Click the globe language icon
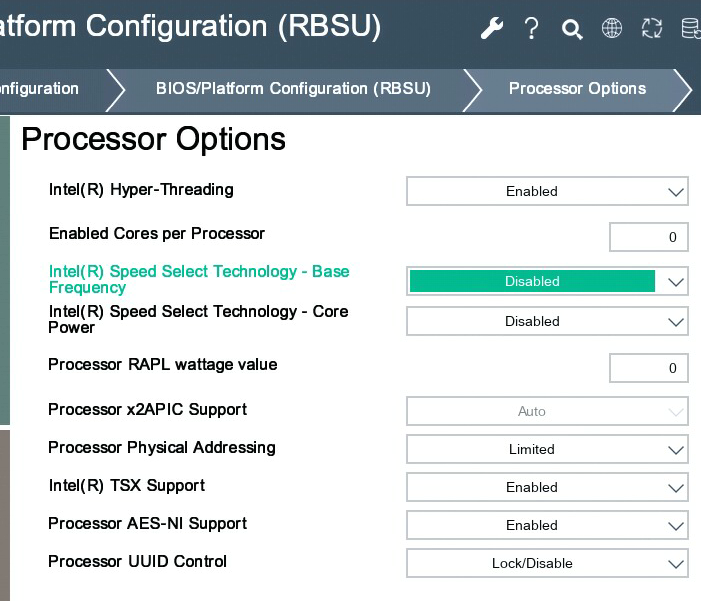This screenshot has width=701, height=601. click(x=612, y=29)
